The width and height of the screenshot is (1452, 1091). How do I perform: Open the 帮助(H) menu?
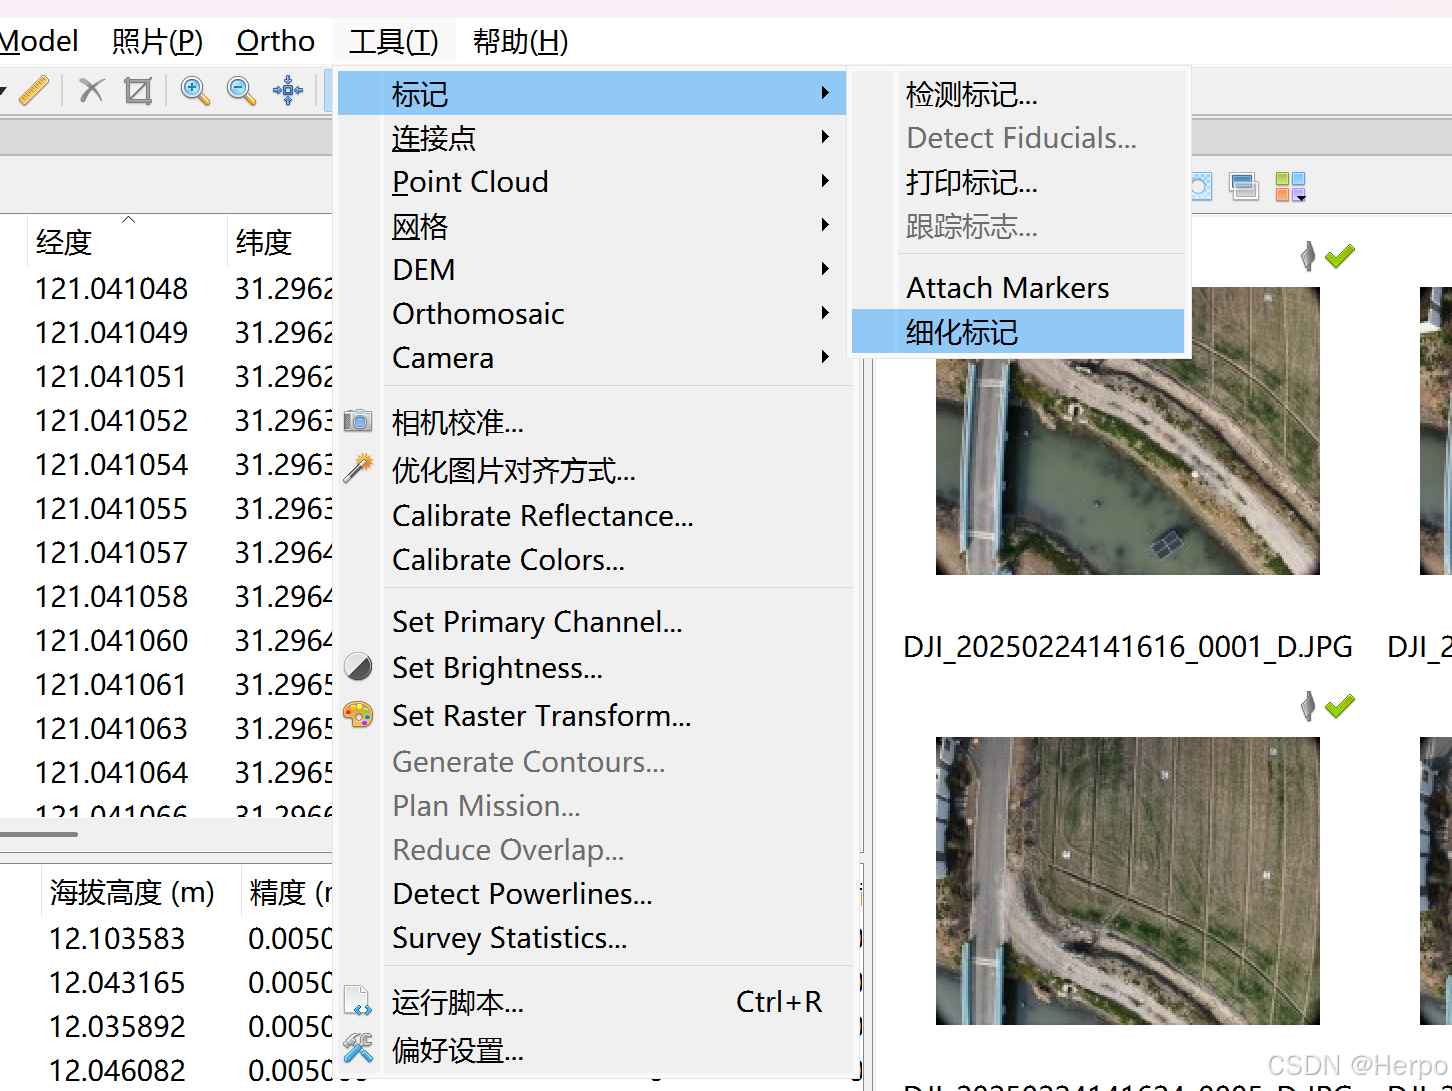(520, 41)
